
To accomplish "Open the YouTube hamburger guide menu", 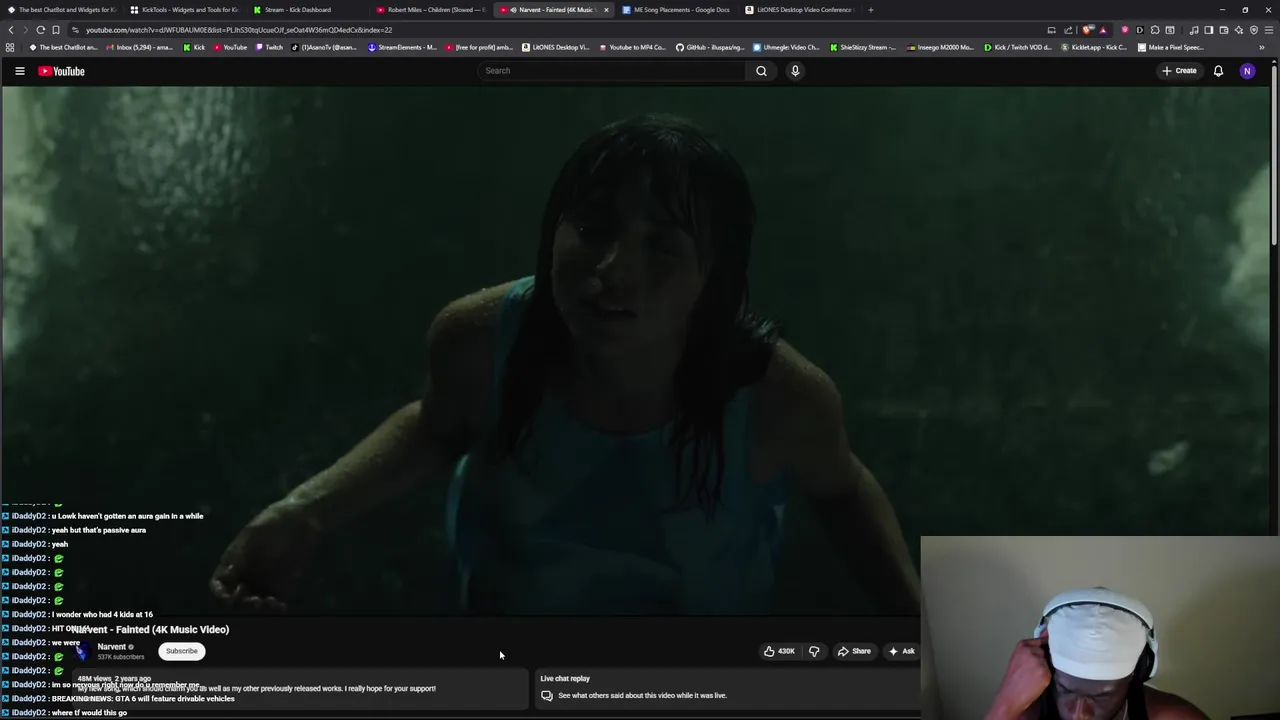I will (x=19, y=71).
